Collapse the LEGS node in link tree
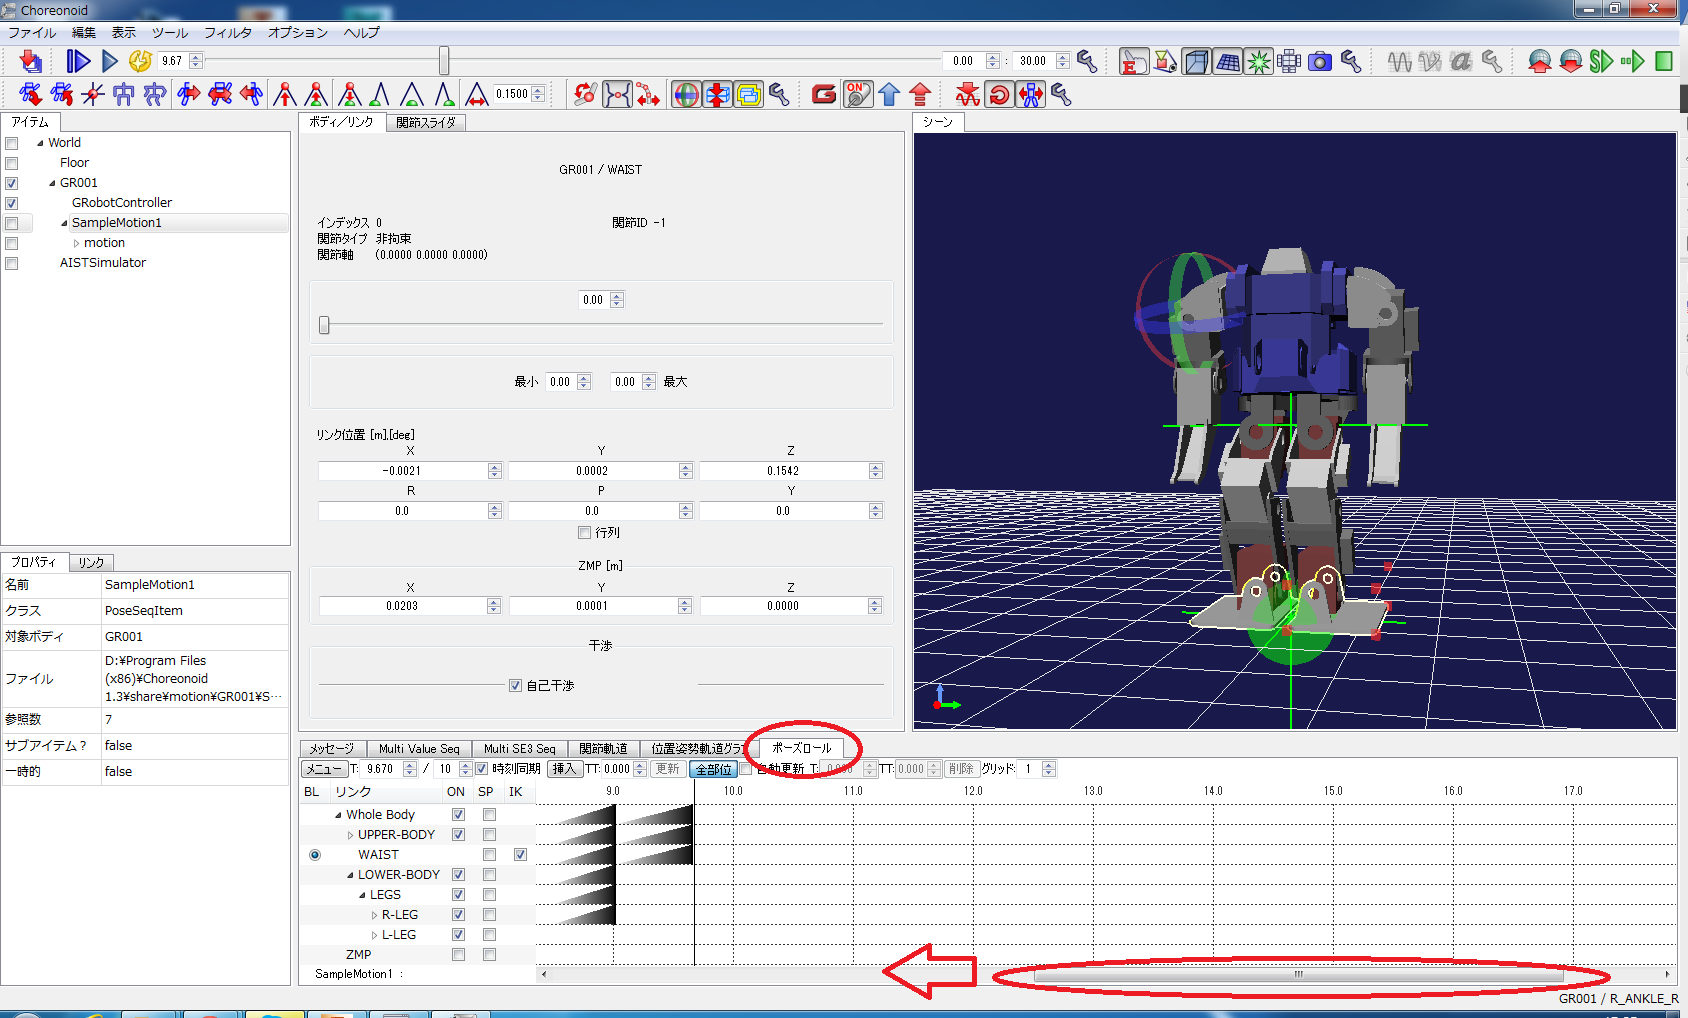The width and height of the screenshot is (1688, 1018). pyautogui.click(x=362, y=895)
